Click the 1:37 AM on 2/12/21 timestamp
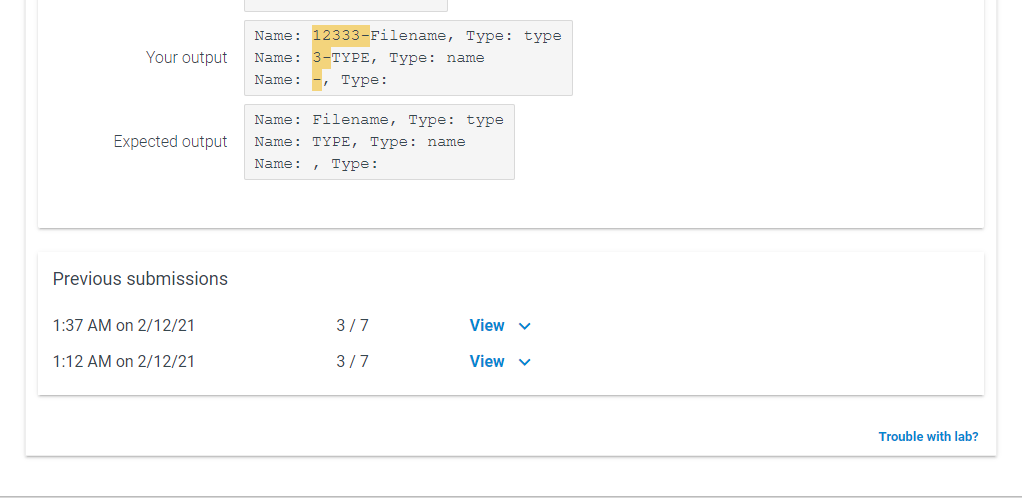Viewport: 1022px width, 498px height. tap(124, 325)
